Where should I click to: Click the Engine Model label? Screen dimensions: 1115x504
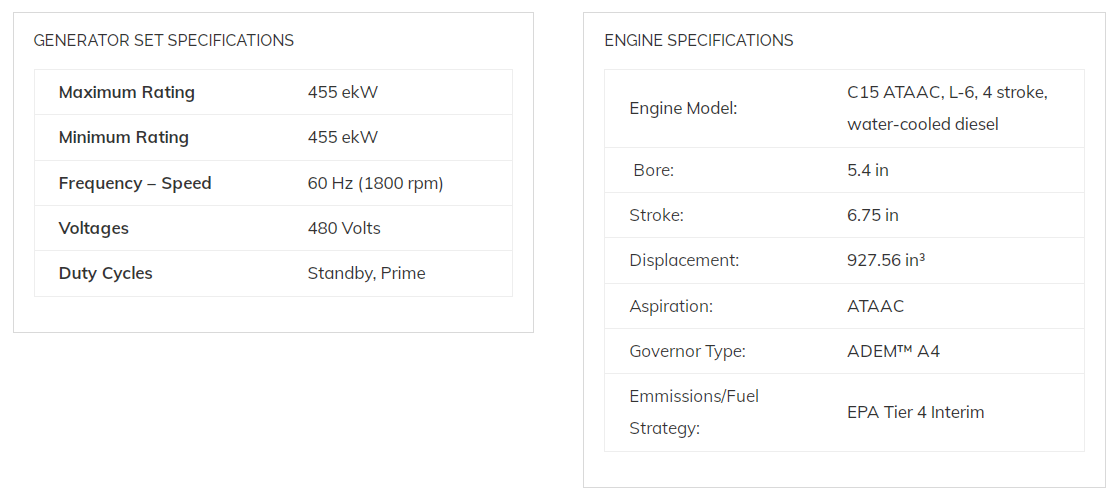tap(683, 109)
